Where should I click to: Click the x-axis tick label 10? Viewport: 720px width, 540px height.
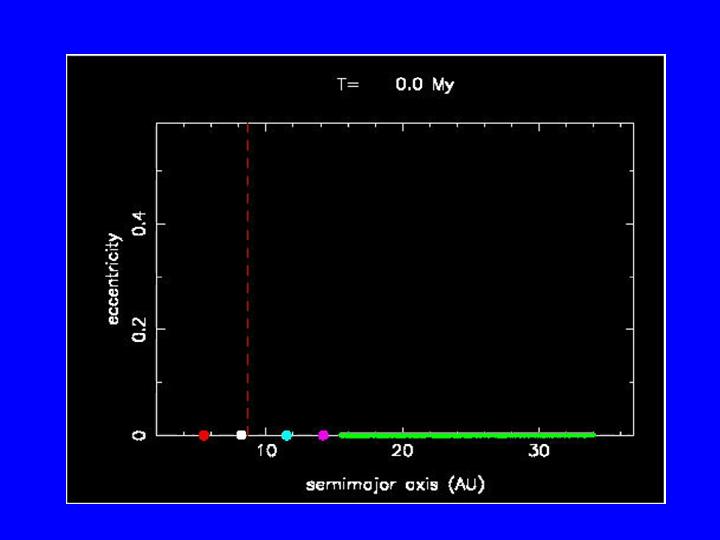tap(266, 452)
